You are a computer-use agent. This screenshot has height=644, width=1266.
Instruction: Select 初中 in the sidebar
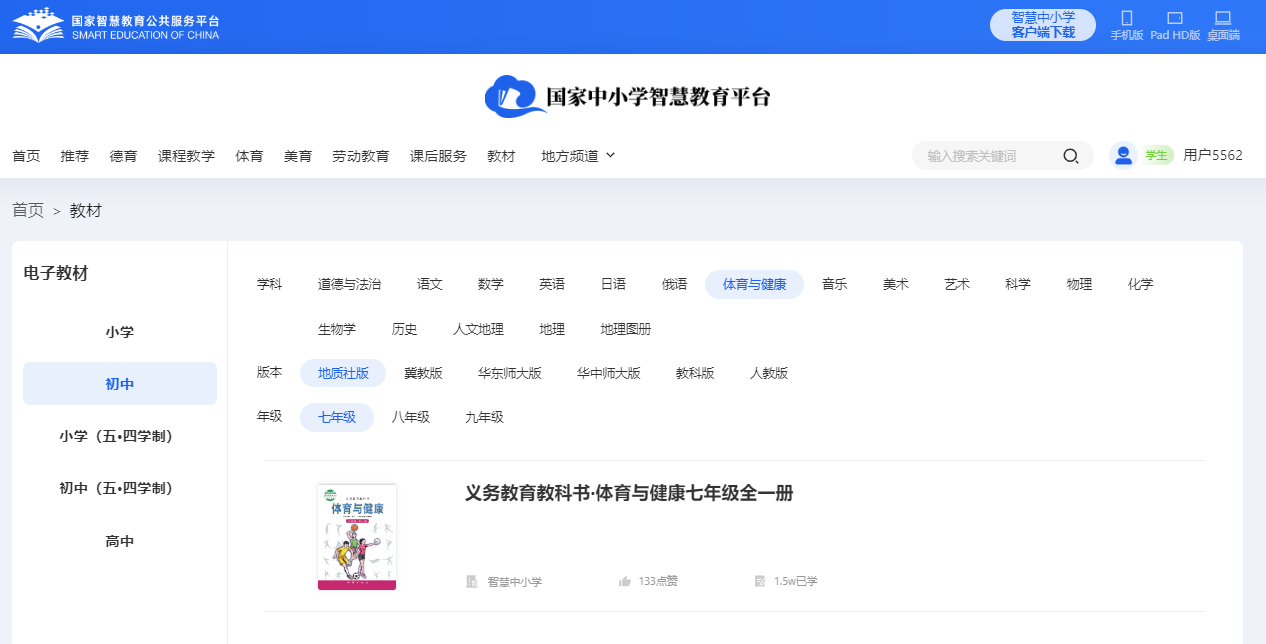(120, 384)
